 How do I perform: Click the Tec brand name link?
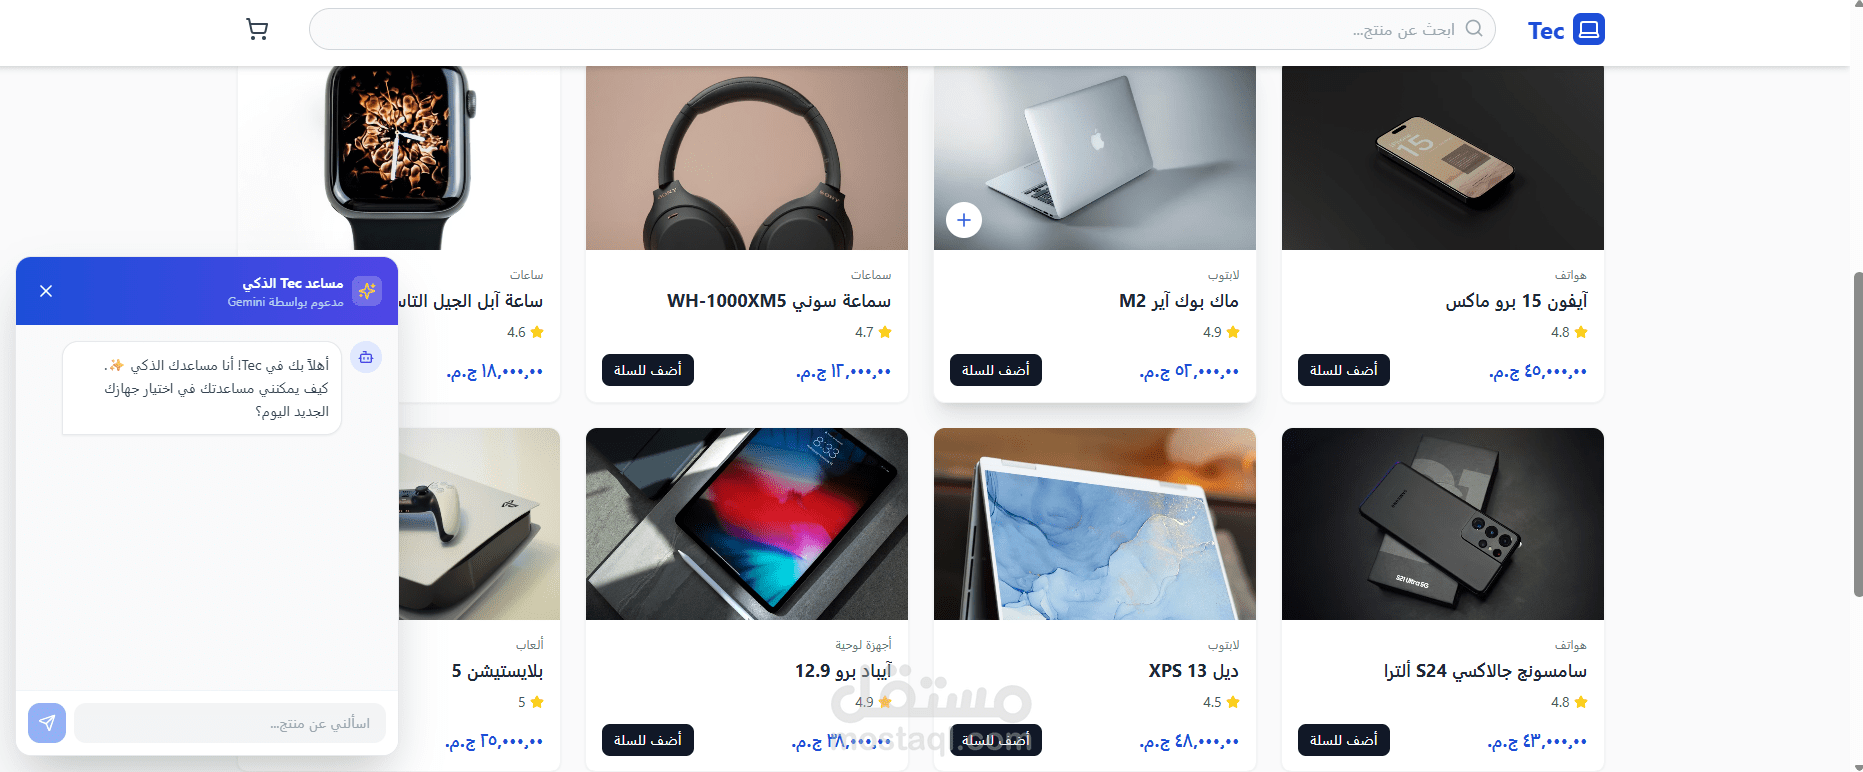(1545, 31)
